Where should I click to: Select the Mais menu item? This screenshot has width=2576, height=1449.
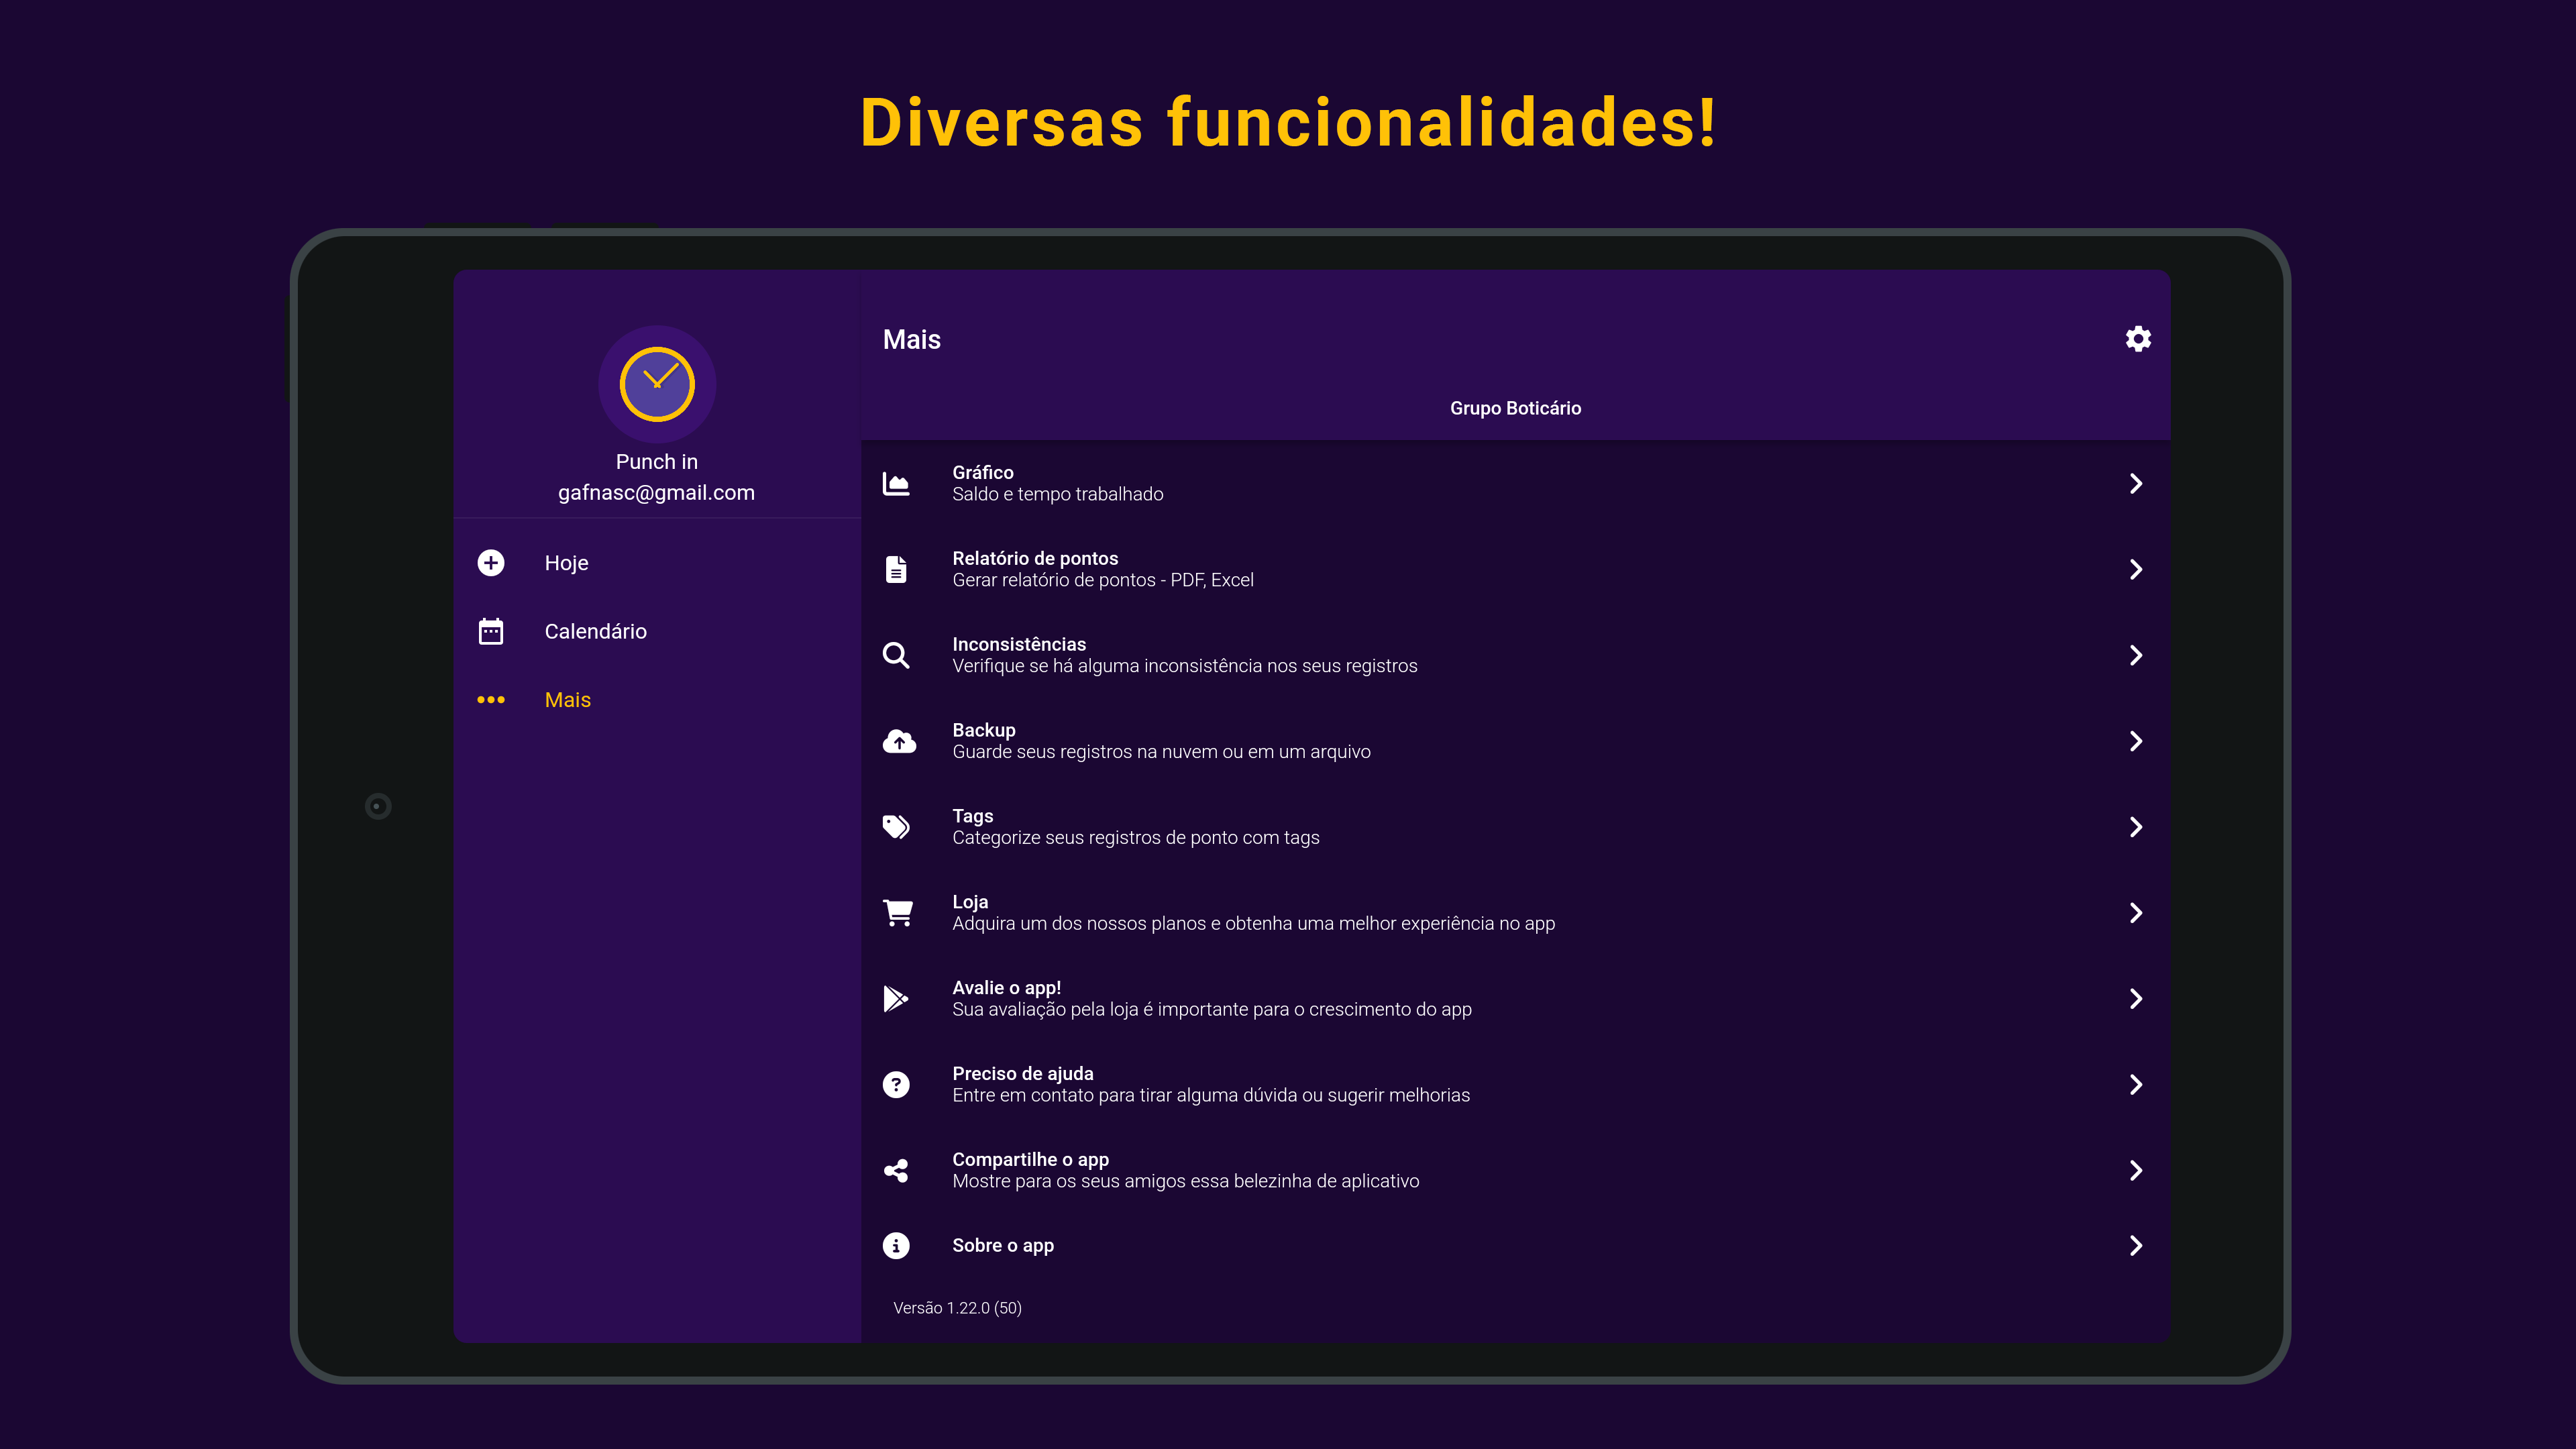point(657,700)
